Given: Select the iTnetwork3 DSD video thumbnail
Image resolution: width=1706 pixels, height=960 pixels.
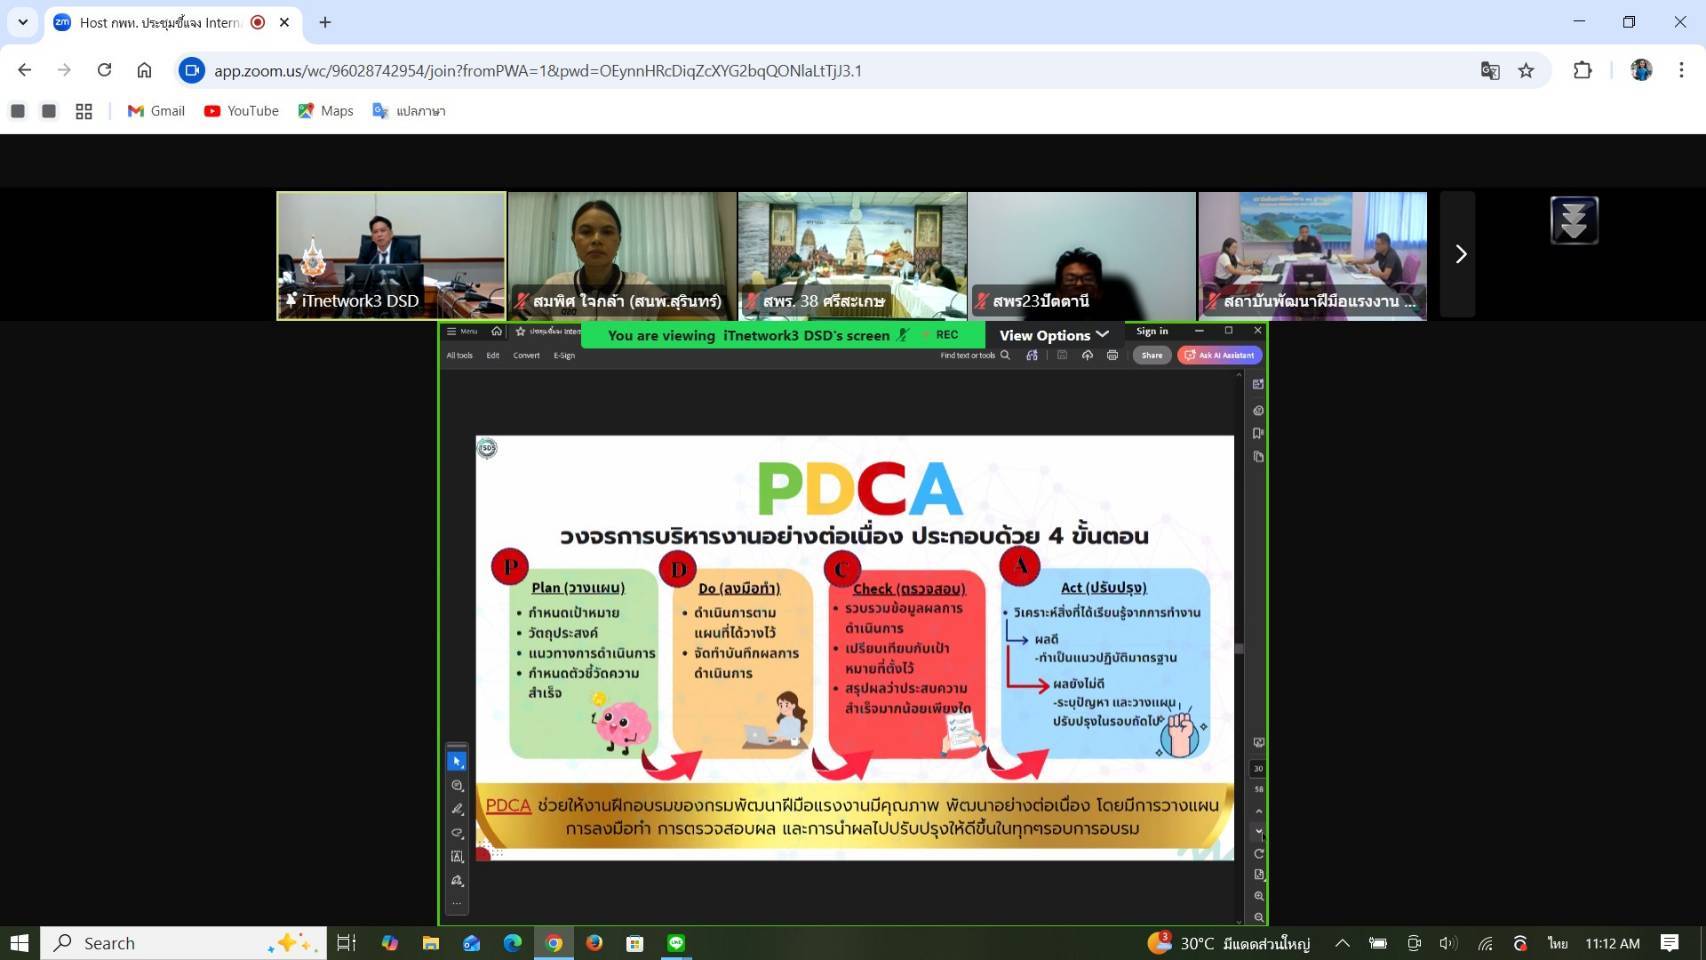Looking at the screenshot, I should (391, 255).
